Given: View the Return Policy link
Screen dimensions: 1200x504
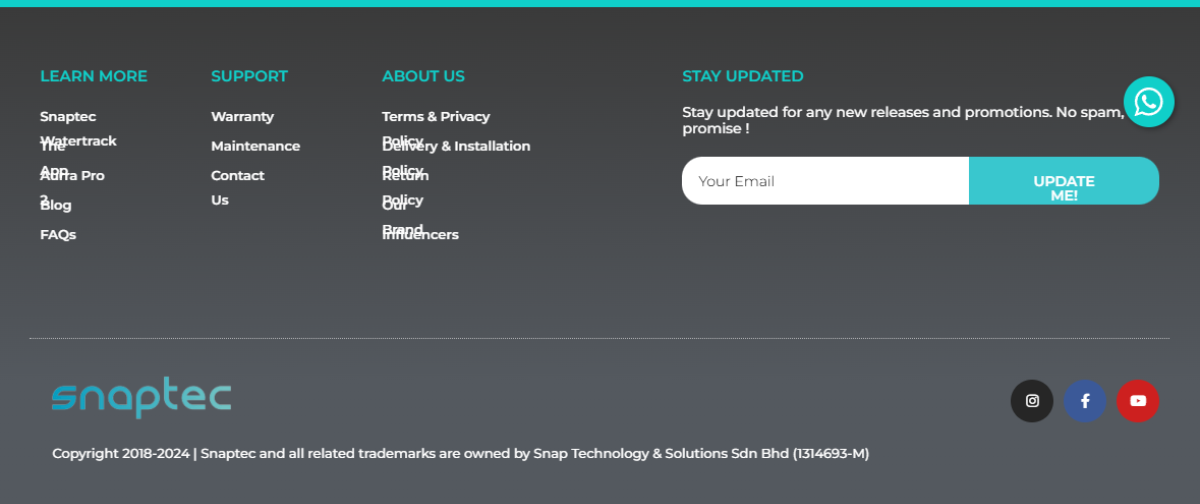Looking at the screenshot, I should click(x=405, y=187).
